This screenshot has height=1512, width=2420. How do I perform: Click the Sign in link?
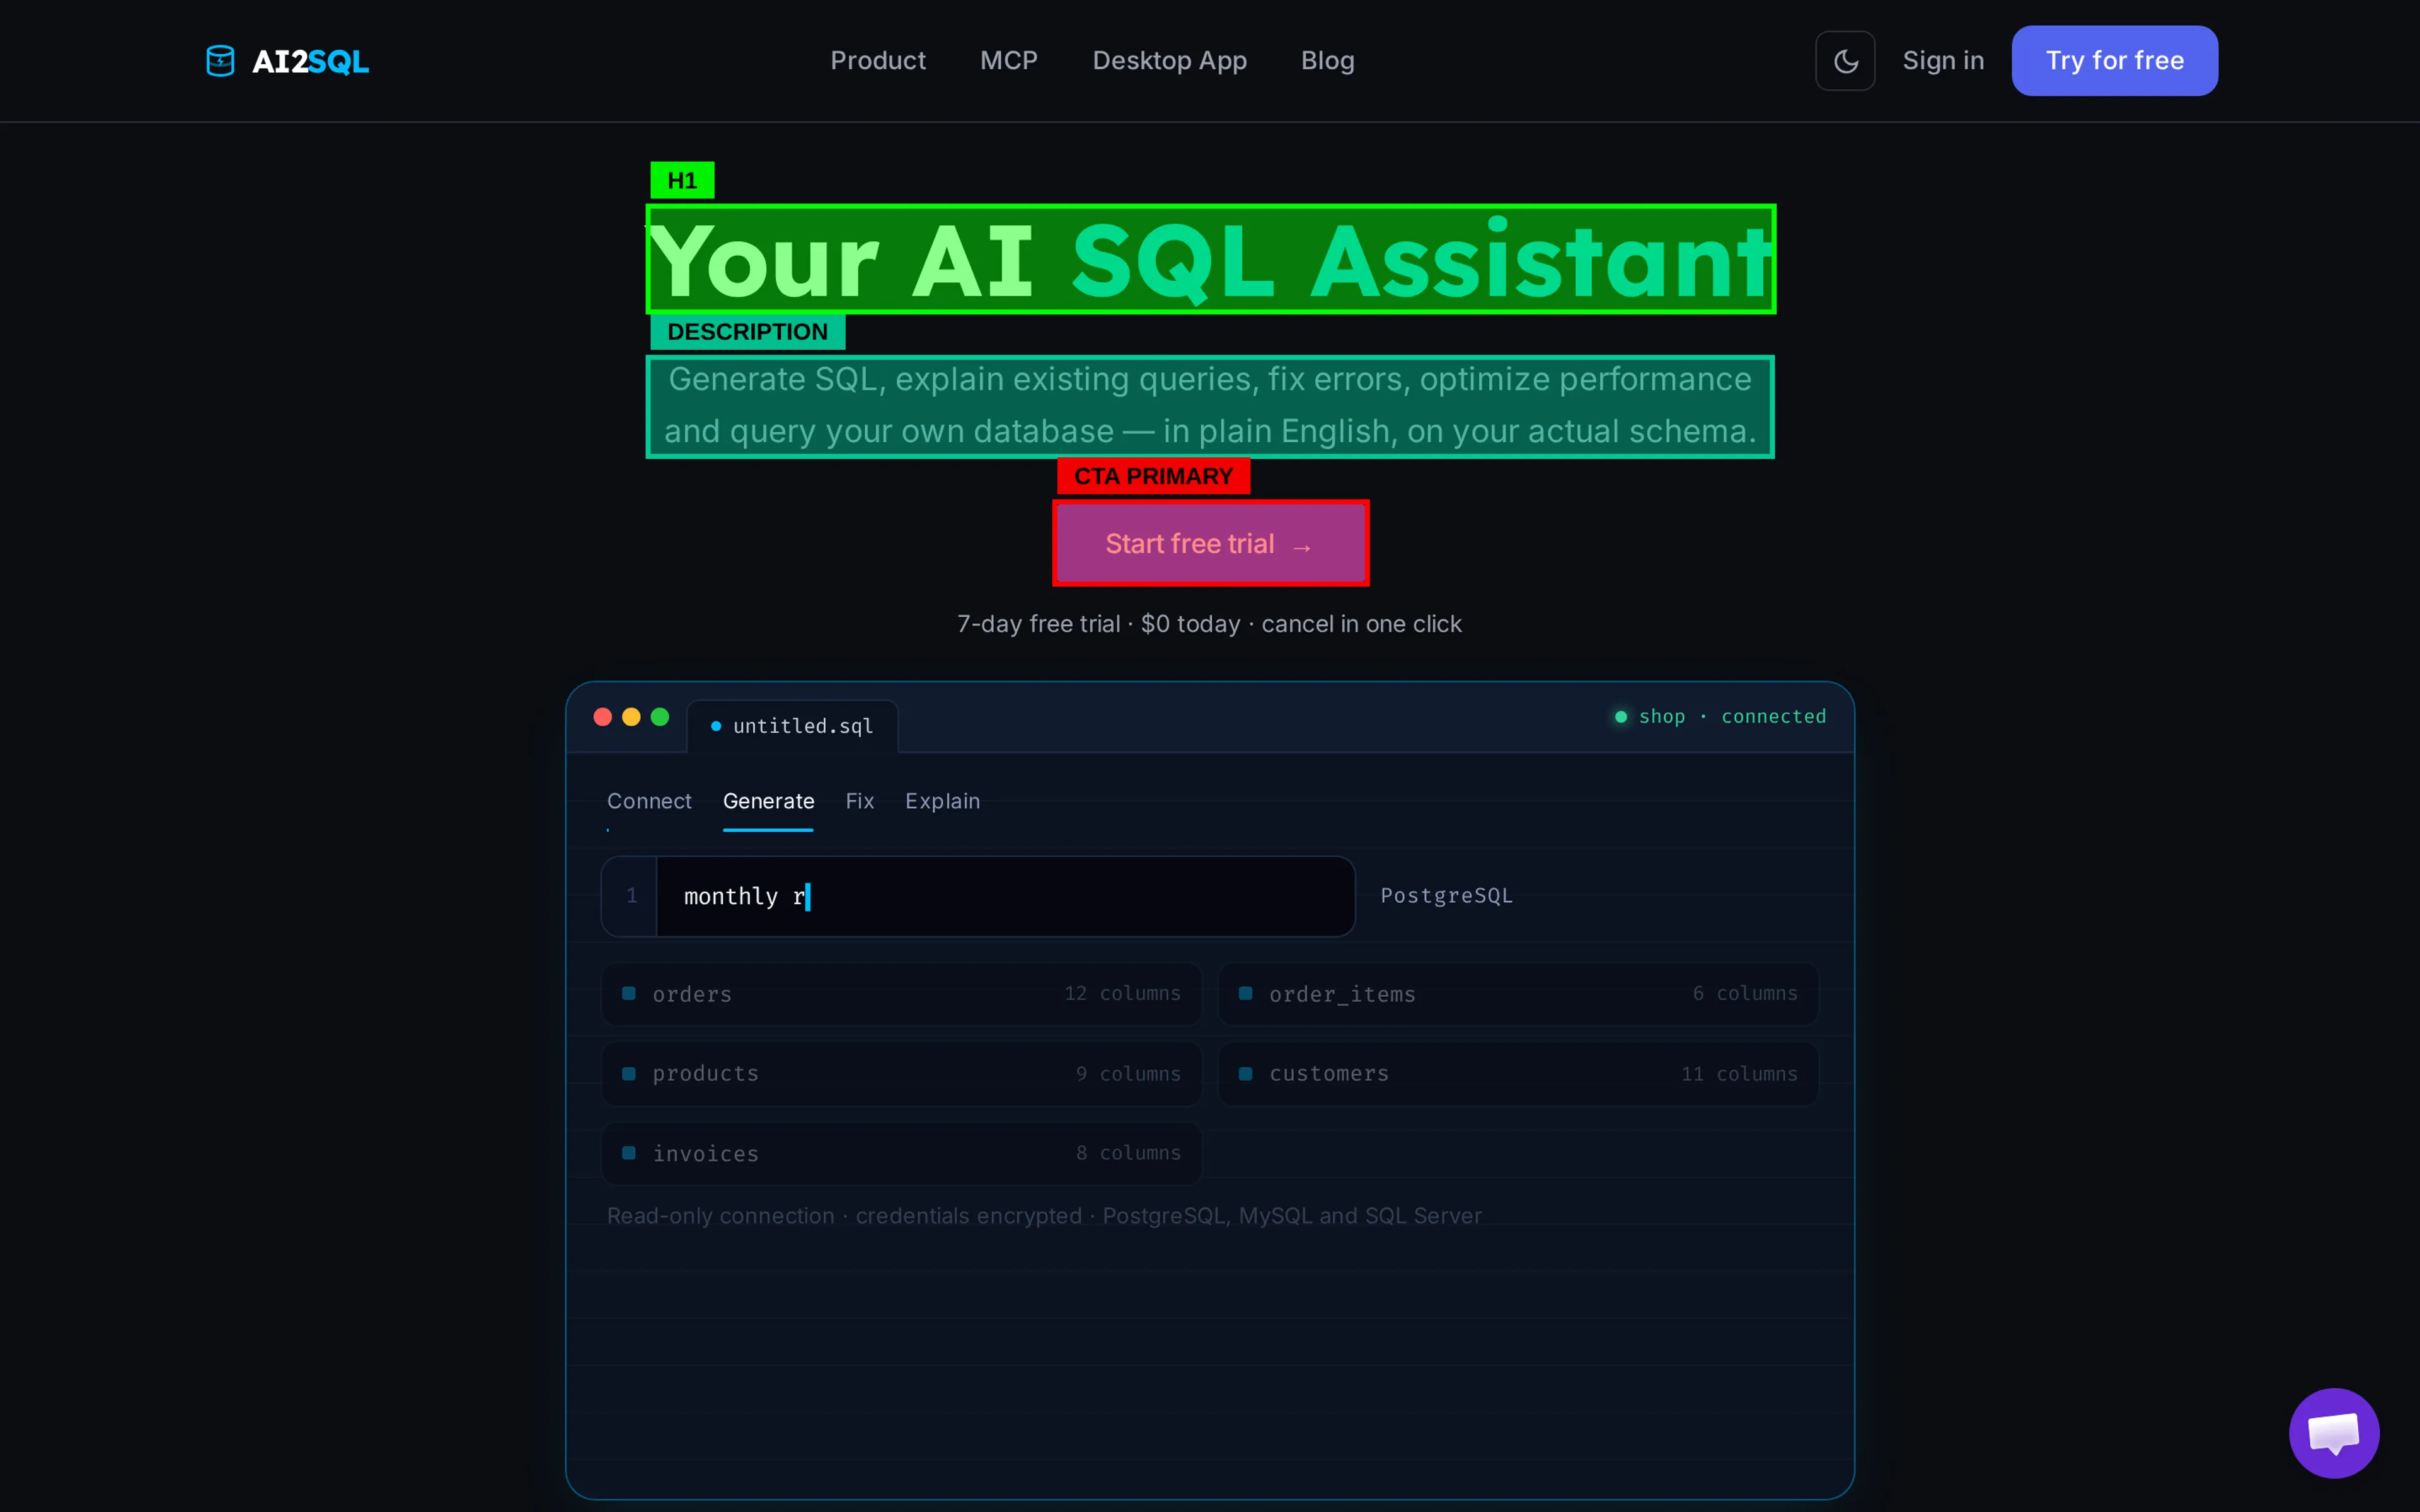(x=1943, y=61)
